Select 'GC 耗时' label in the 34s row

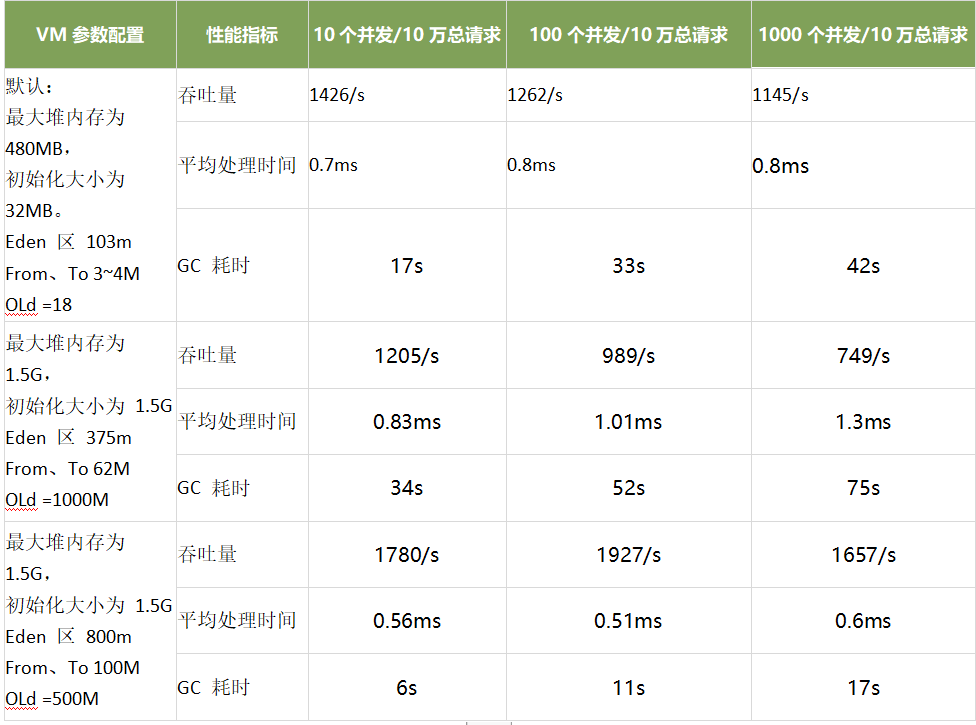pyautogui.click(x=214, y=488)
